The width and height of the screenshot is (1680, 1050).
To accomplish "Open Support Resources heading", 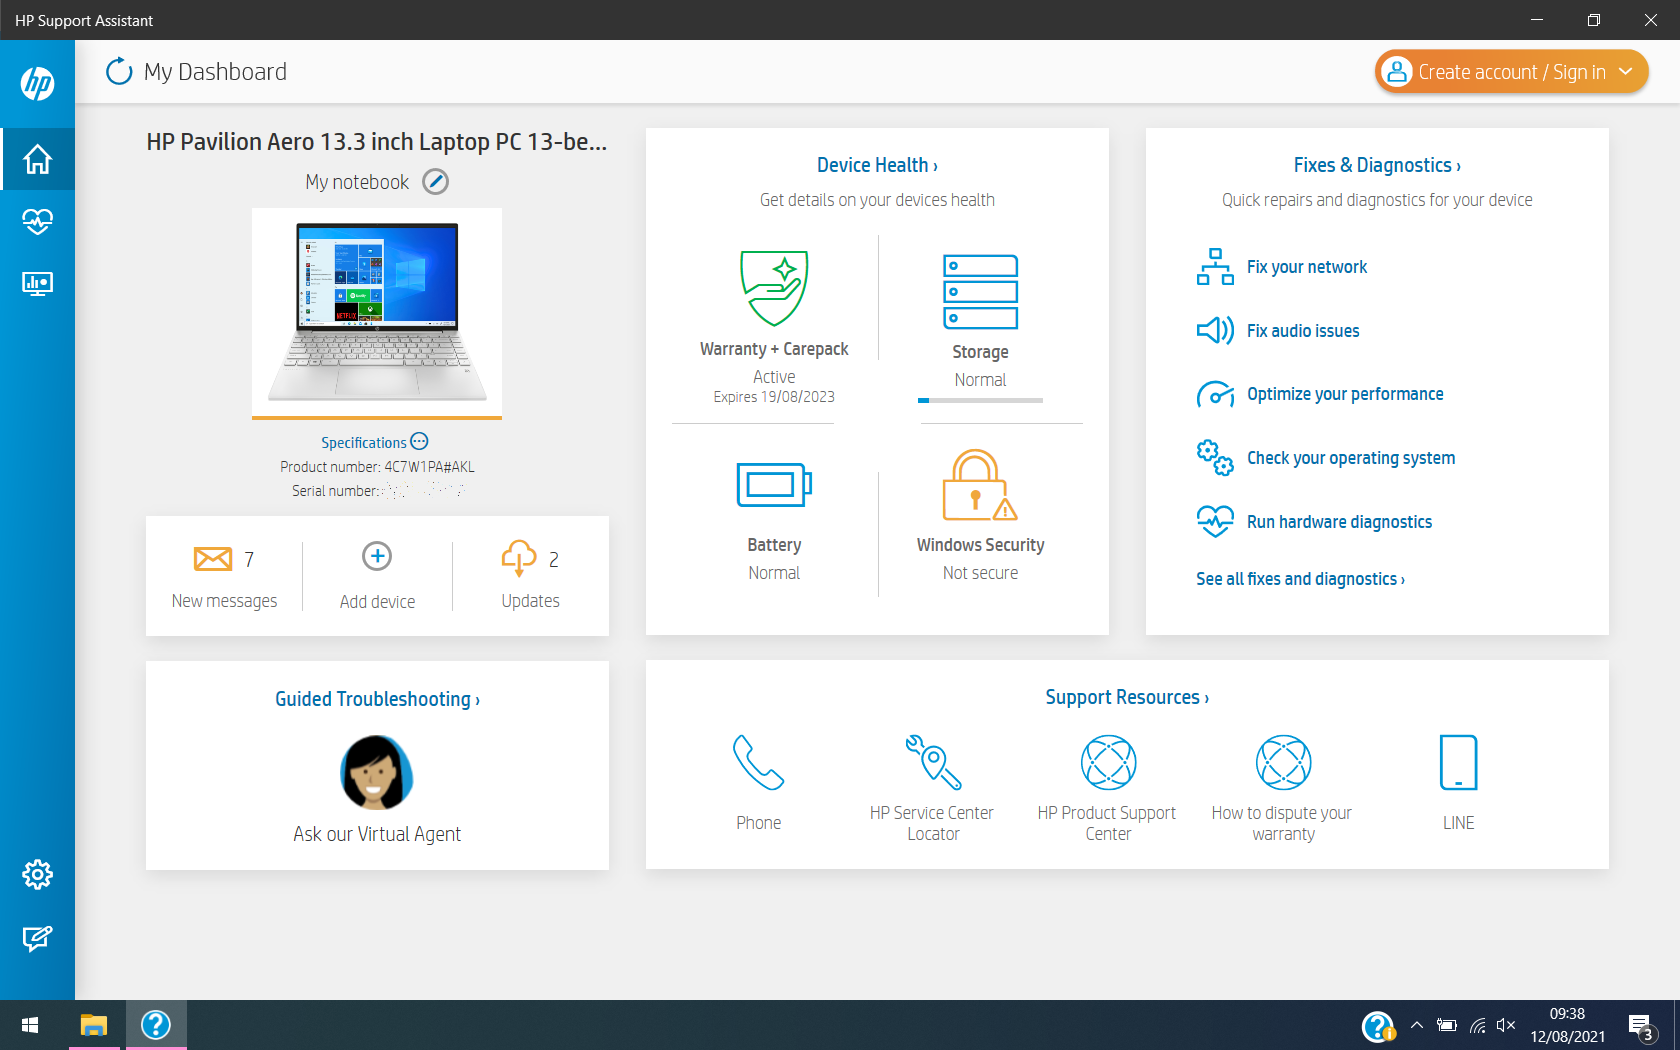I will (1127, 697).
